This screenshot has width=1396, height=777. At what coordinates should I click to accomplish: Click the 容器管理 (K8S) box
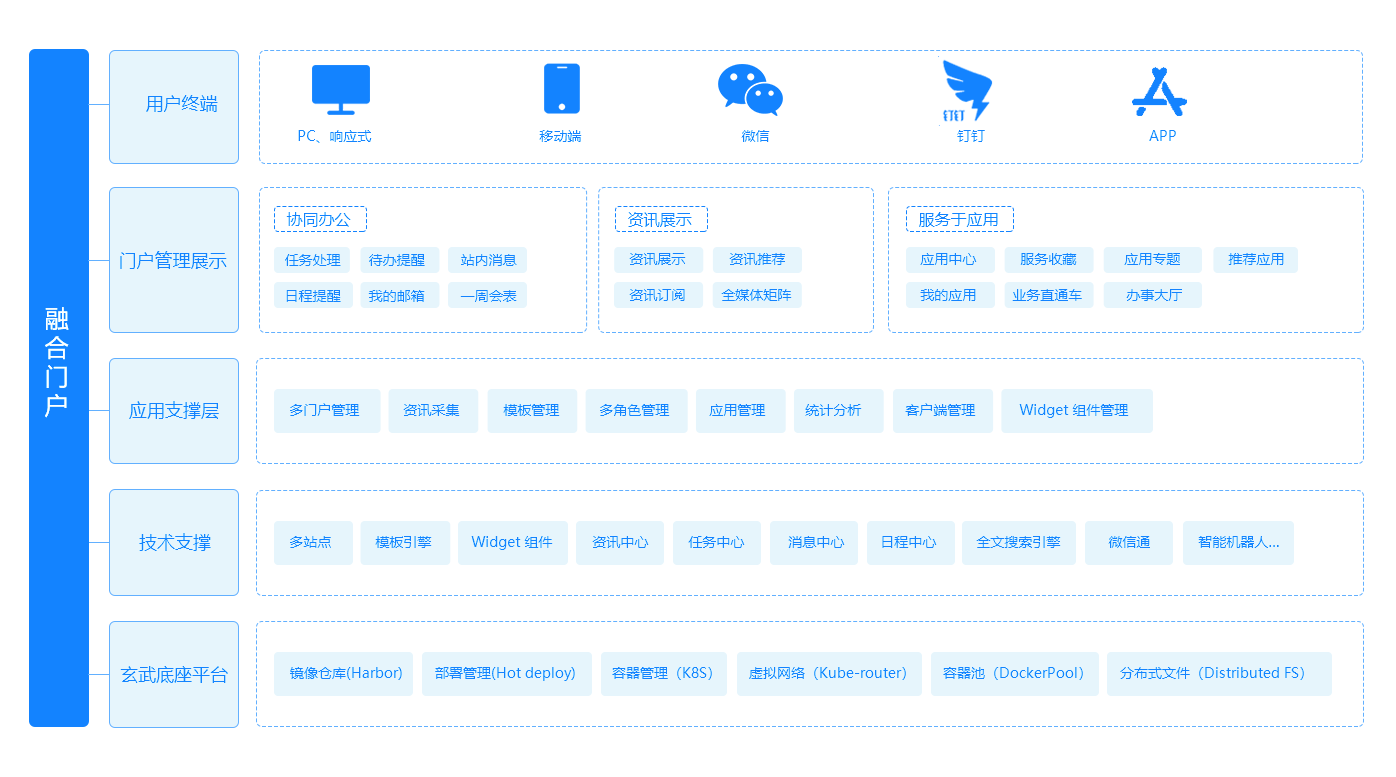point(664,674)
